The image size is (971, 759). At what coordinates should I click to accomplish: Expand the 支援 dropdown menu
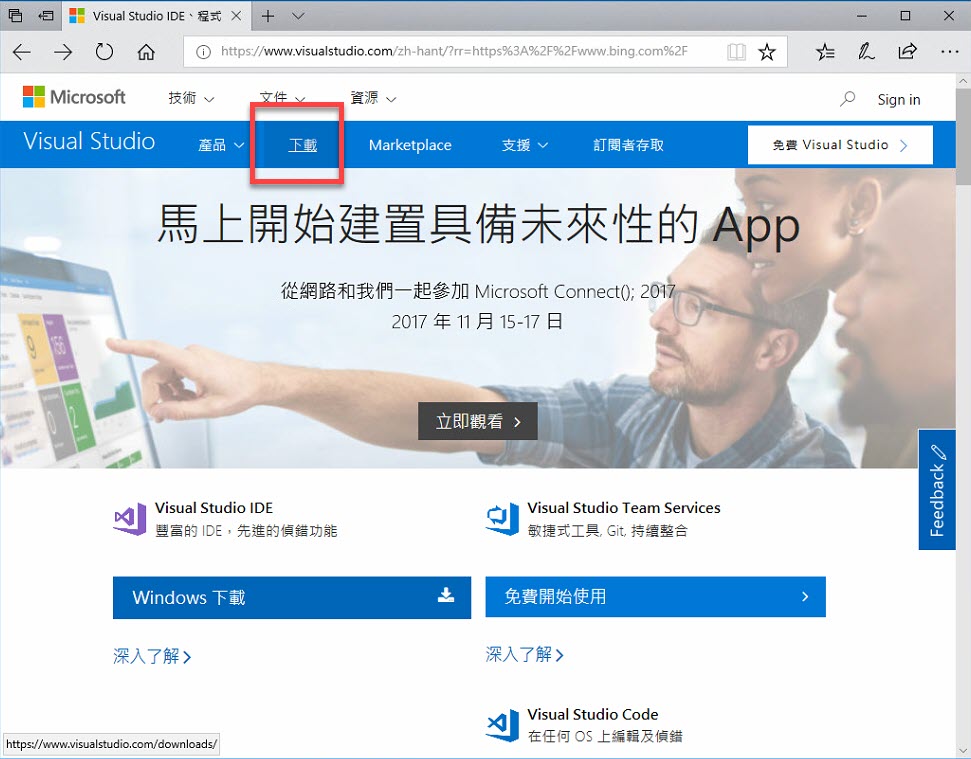(x=525, y=145)
